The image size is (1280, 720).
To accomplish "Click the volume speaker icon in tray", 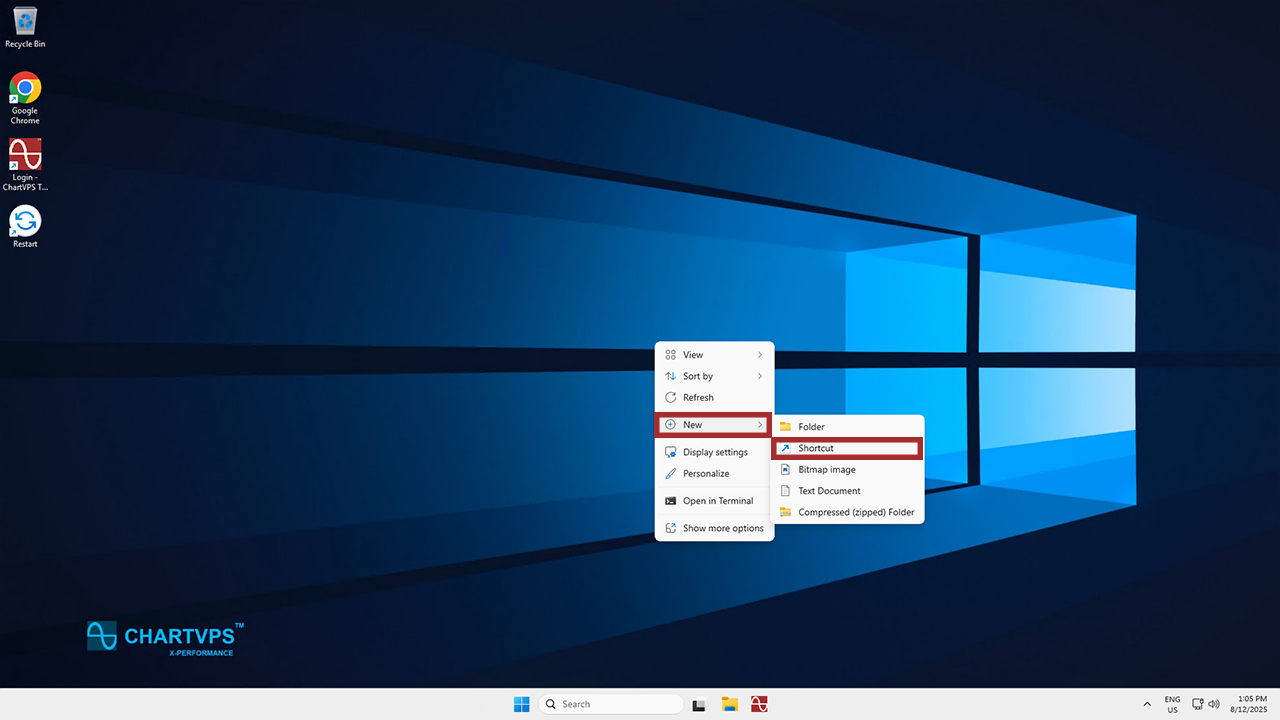I will click(x=1214, y=704).
